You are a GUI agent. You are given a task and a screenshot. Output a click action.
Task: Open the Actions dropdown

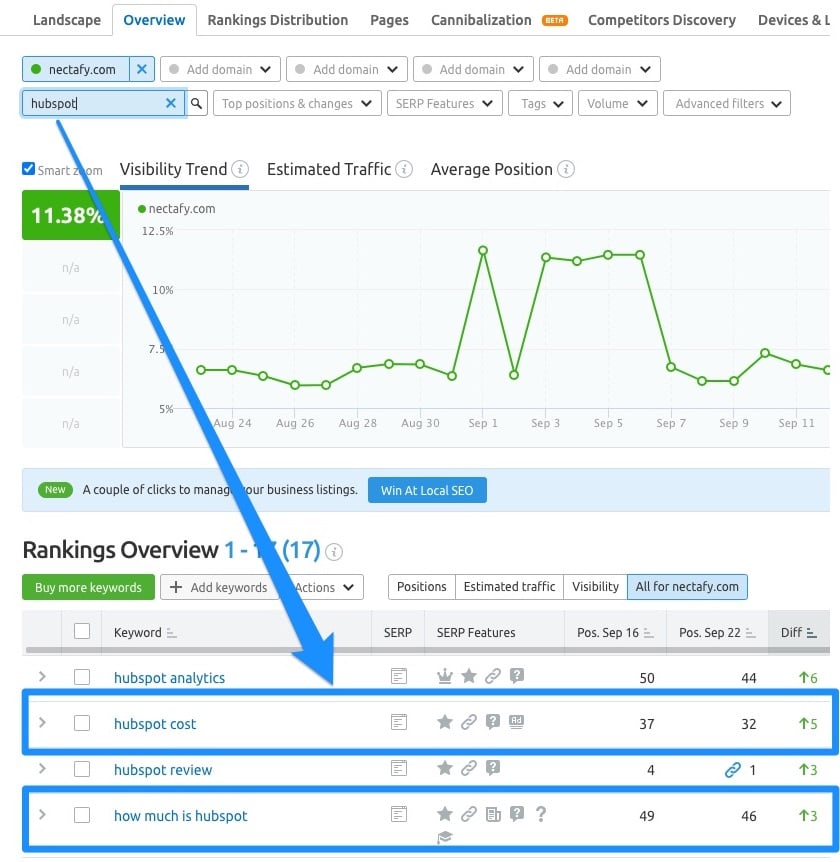(x=323, y=587)
